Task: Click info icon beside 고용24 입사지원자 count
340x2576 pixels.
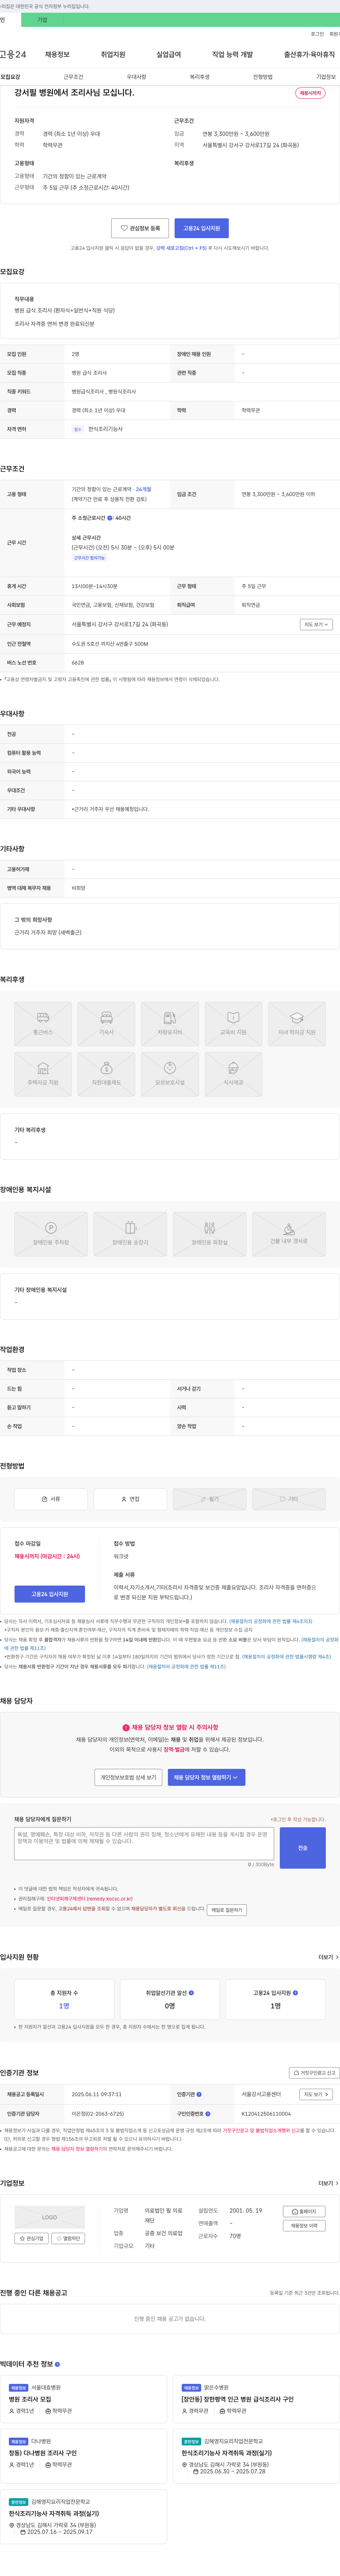Action: click(295, 1992)
